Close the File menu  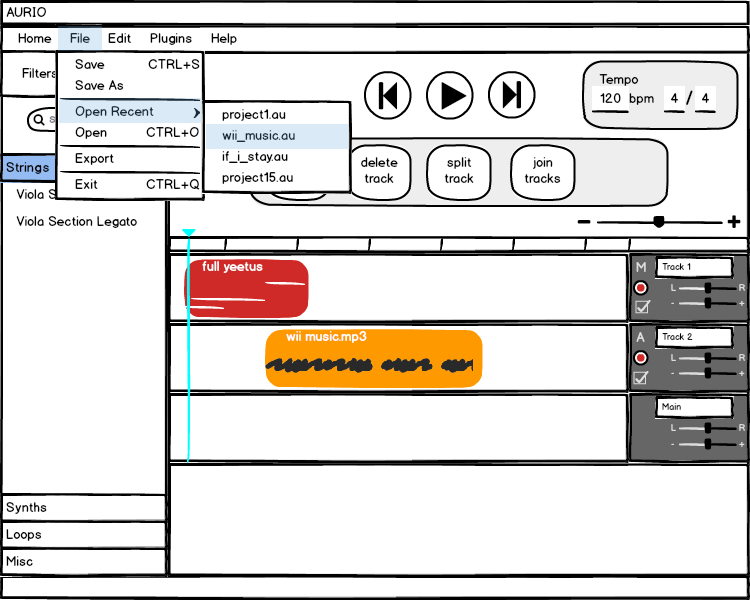79,38
